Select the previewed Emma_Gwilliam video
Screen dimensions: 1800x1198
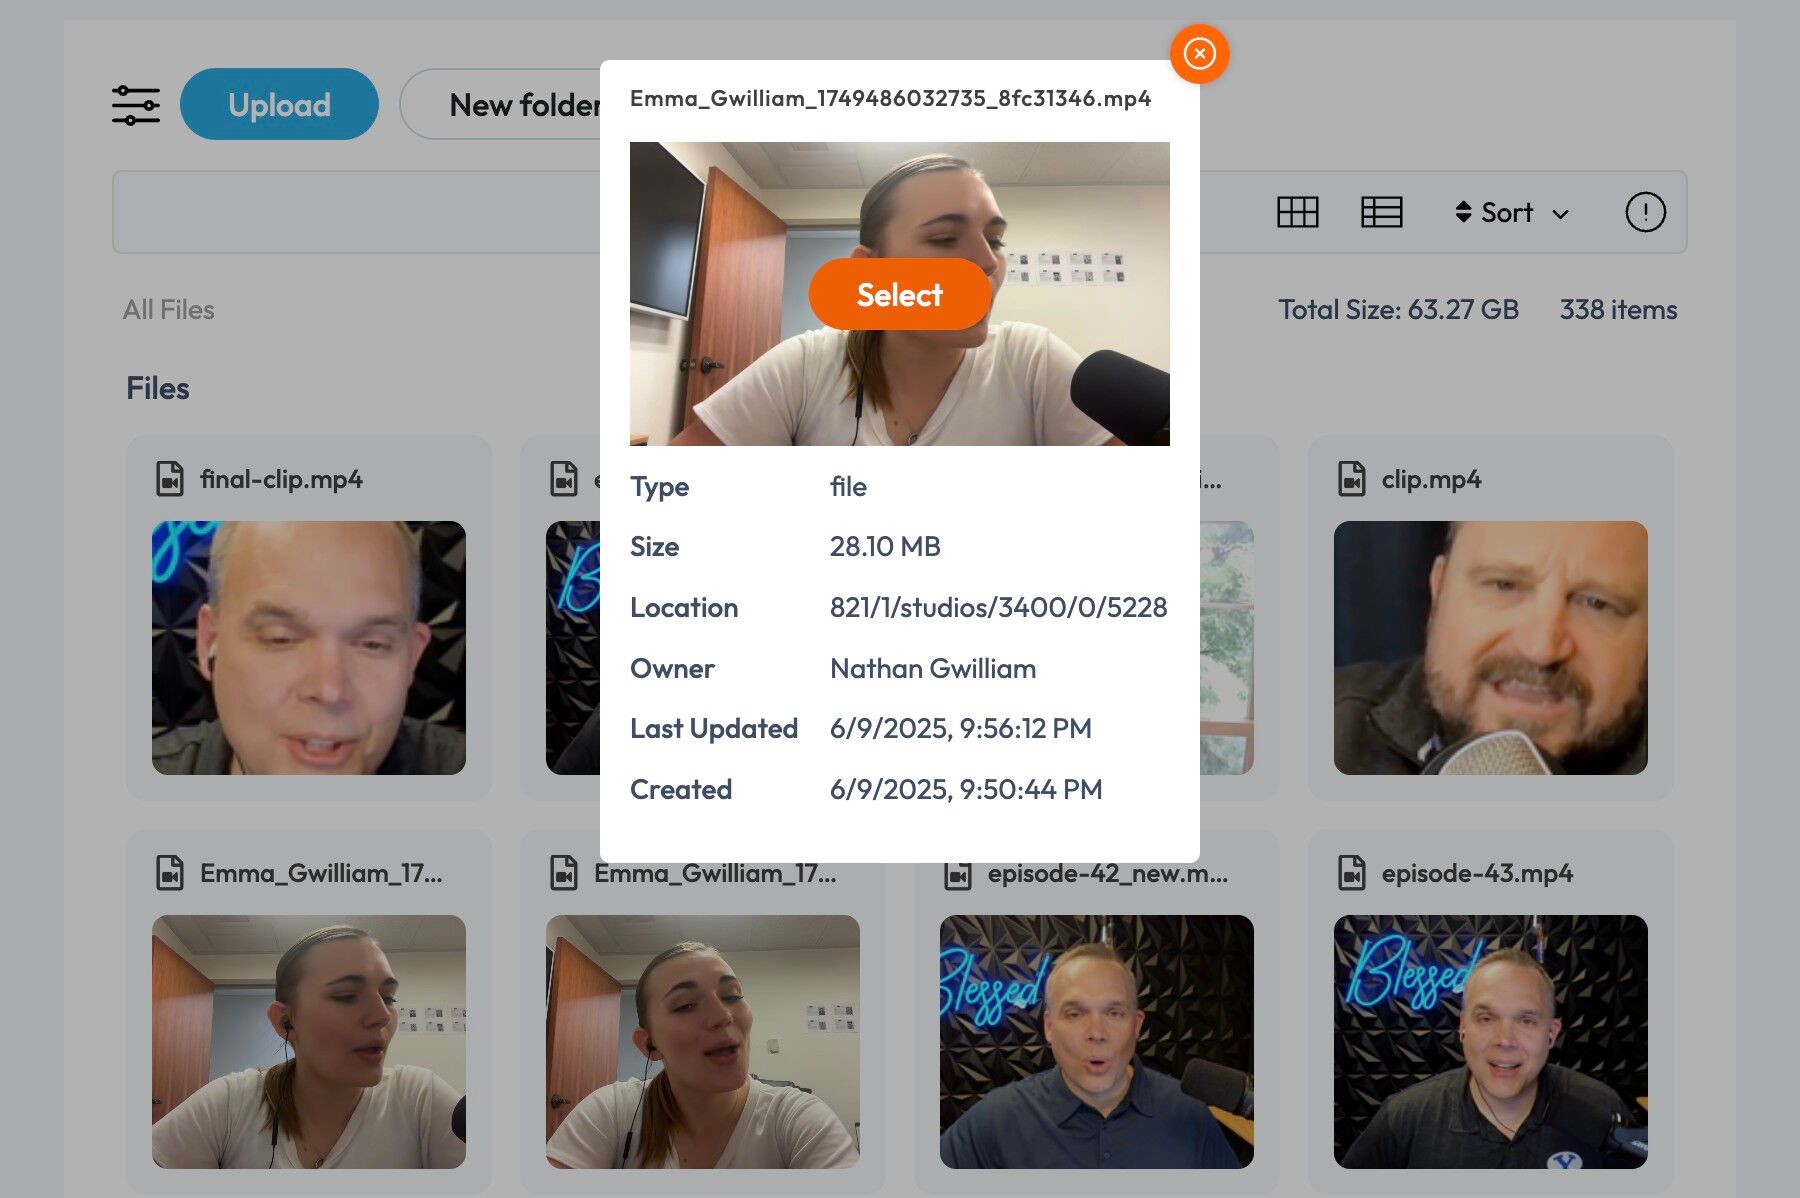[899, 294]
